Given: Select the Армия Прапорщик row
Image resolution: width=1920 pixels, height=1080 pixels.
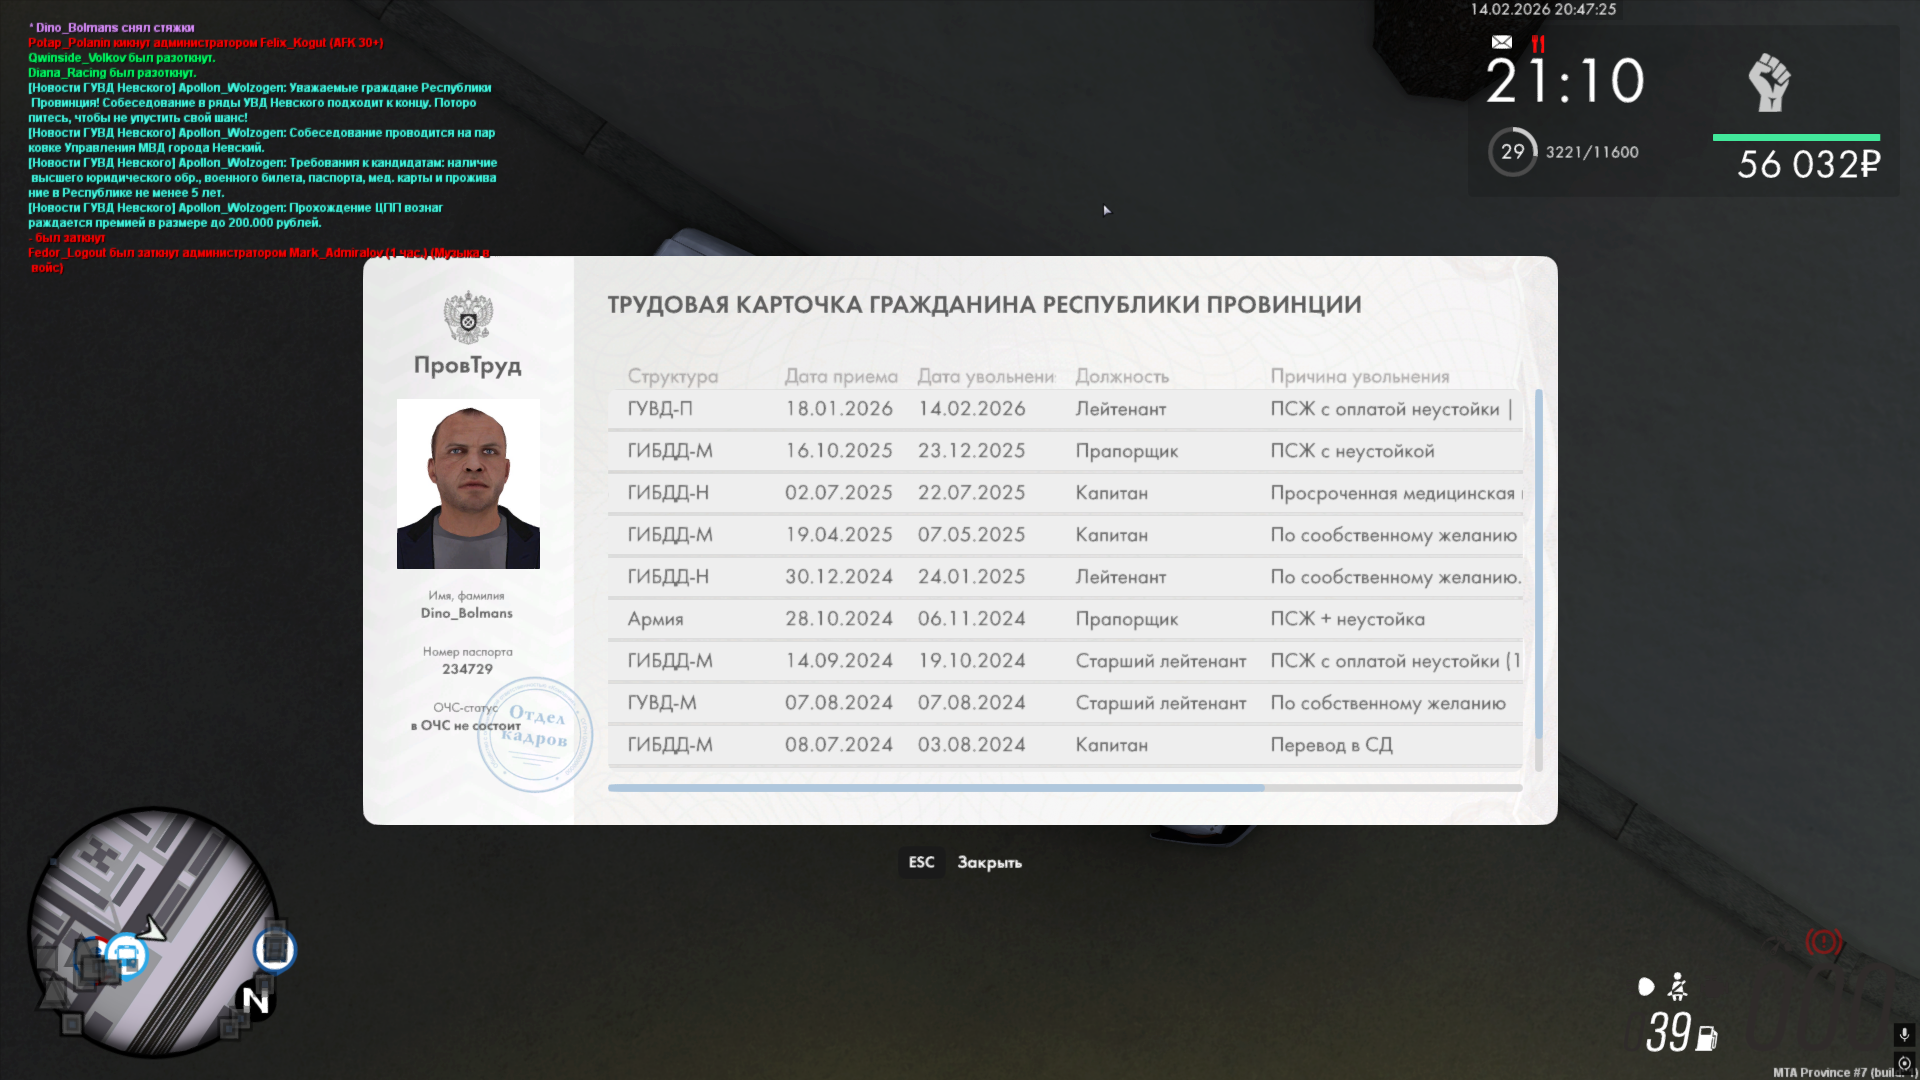Looking at the screenshot, I should click(1064, 619).
